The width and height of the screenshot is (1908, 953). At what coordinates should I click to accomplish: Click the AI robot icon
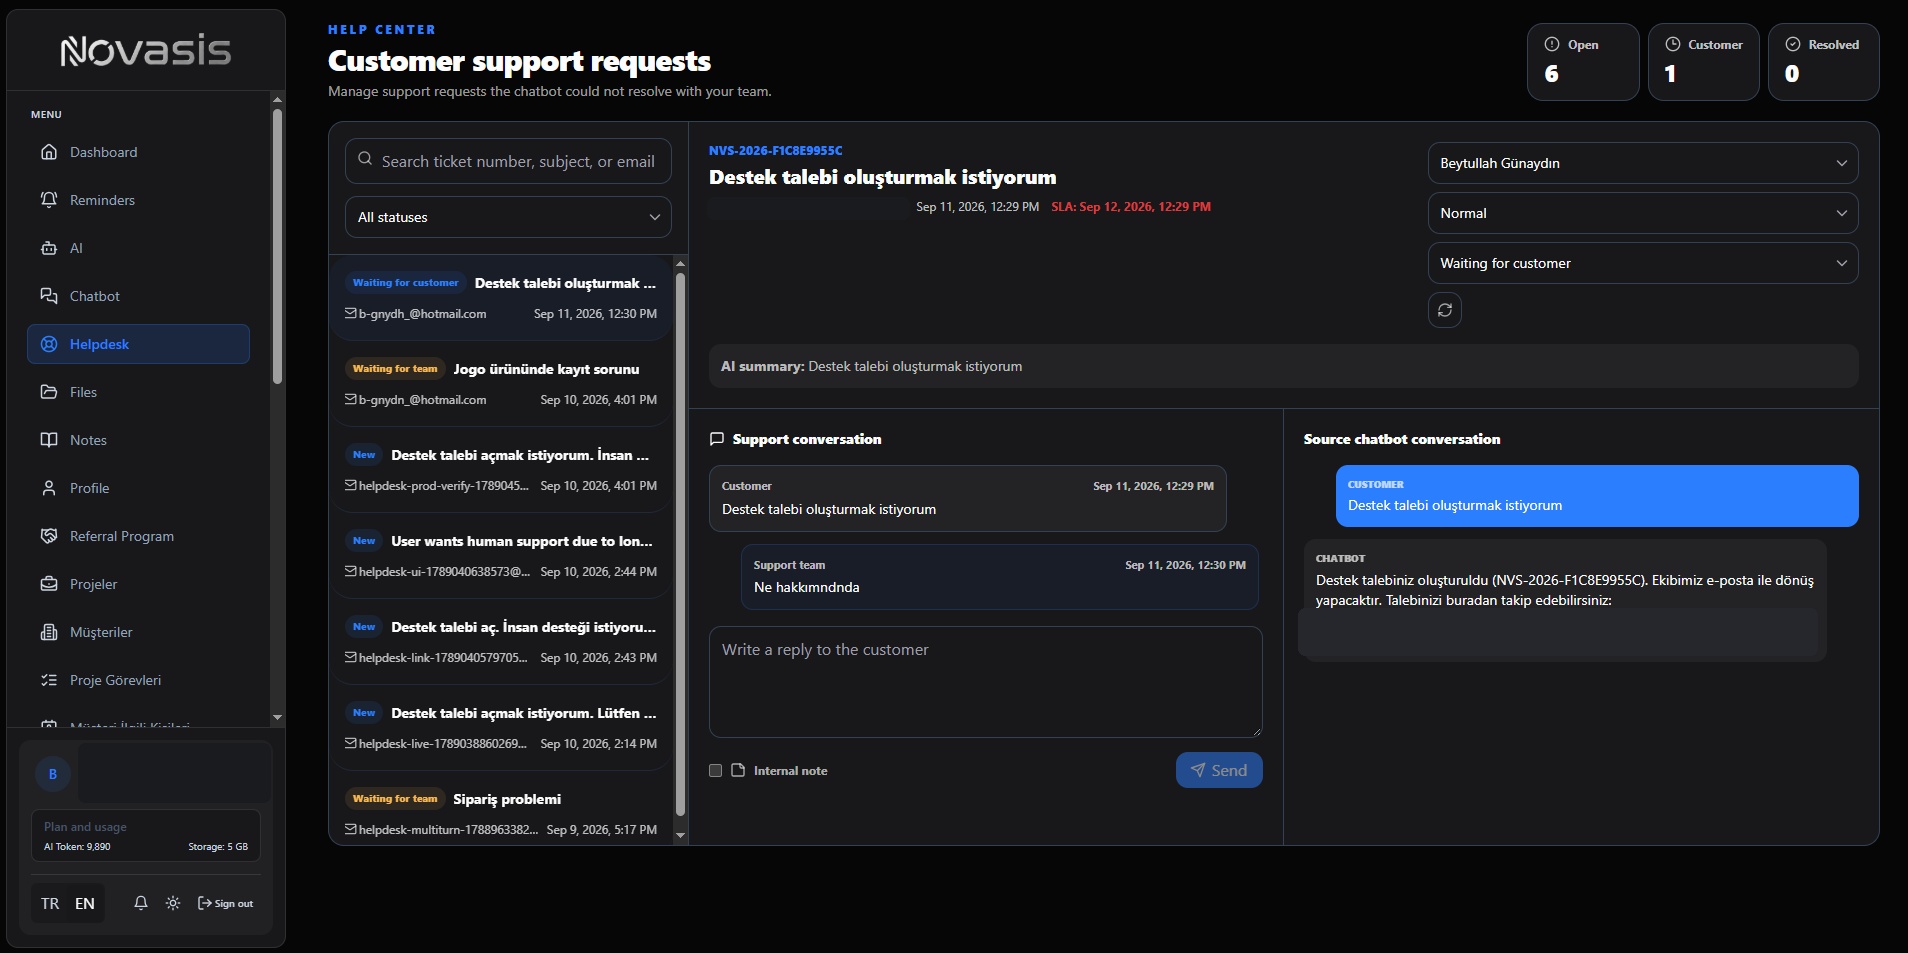49,248
